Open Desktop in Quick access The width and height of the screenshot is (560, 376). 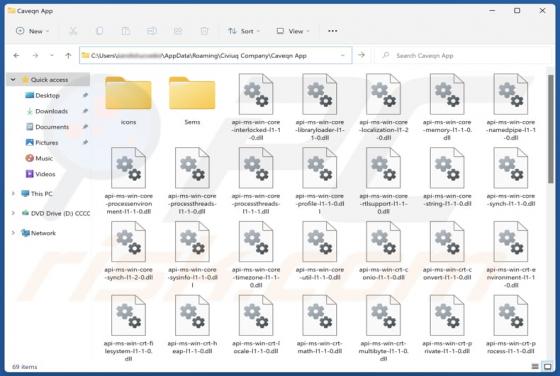(x=48, y=95)
